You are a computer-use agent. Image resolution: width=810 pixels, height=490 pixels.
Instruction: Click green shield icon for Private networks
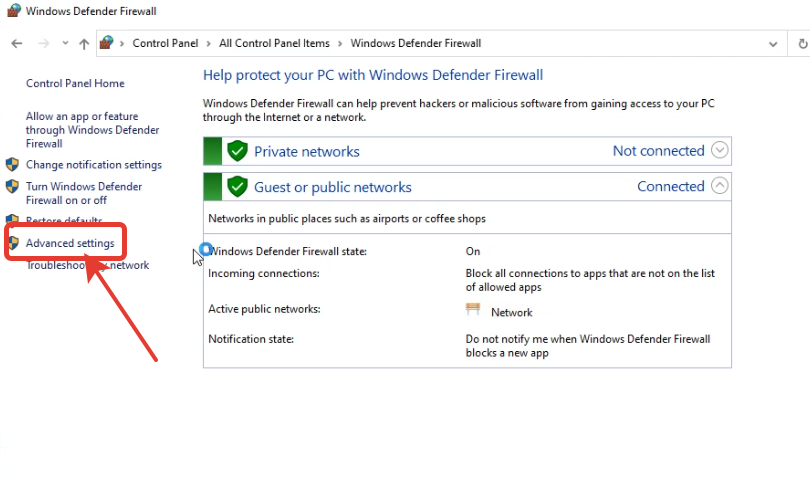(x=238, y=151)
